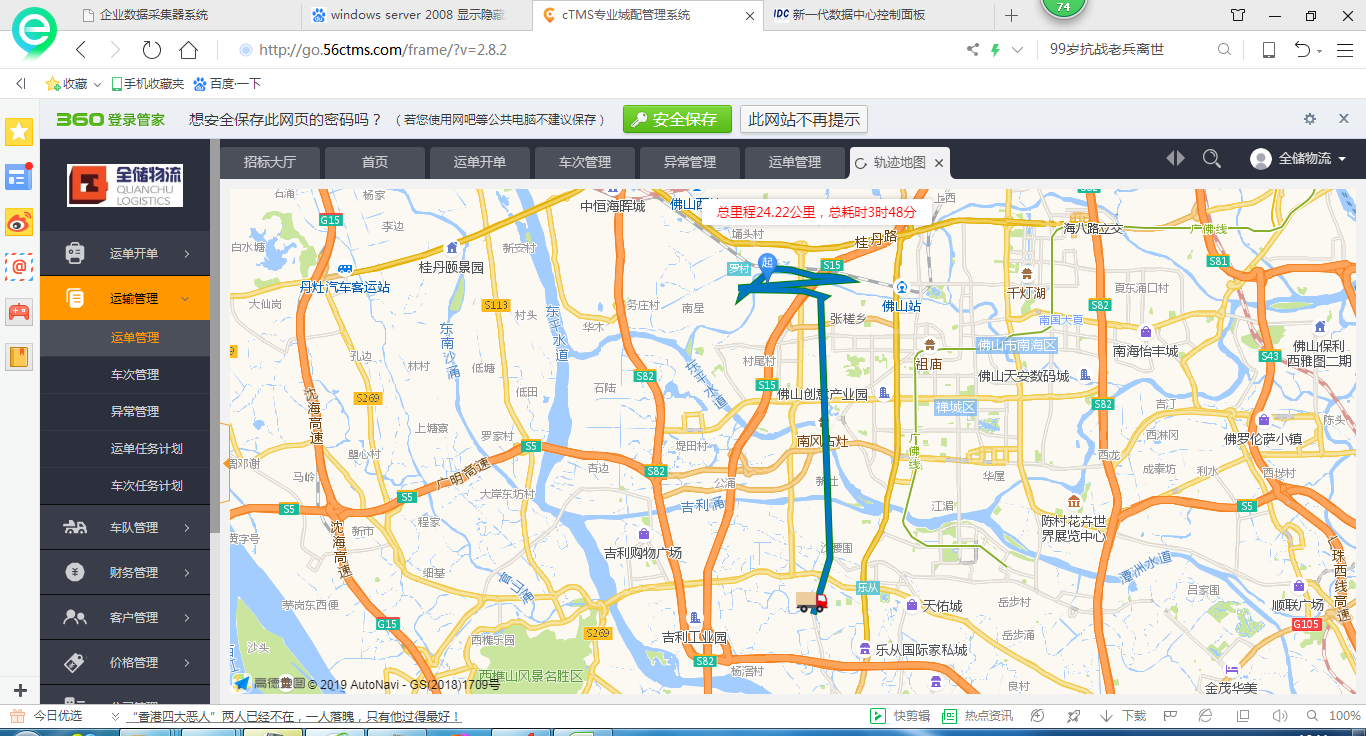Viewport: 1366px width, 736px height.
Task: Click the left-right tab scroll arrows icon
Action: click(1175, 159)
